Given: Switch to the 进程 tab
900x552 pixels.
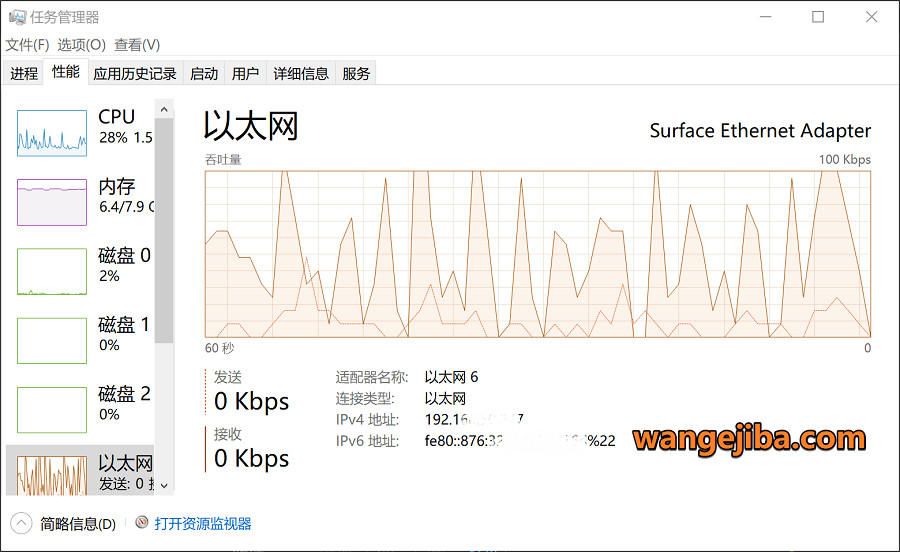Looking at the screenshot, I should 24,73.
